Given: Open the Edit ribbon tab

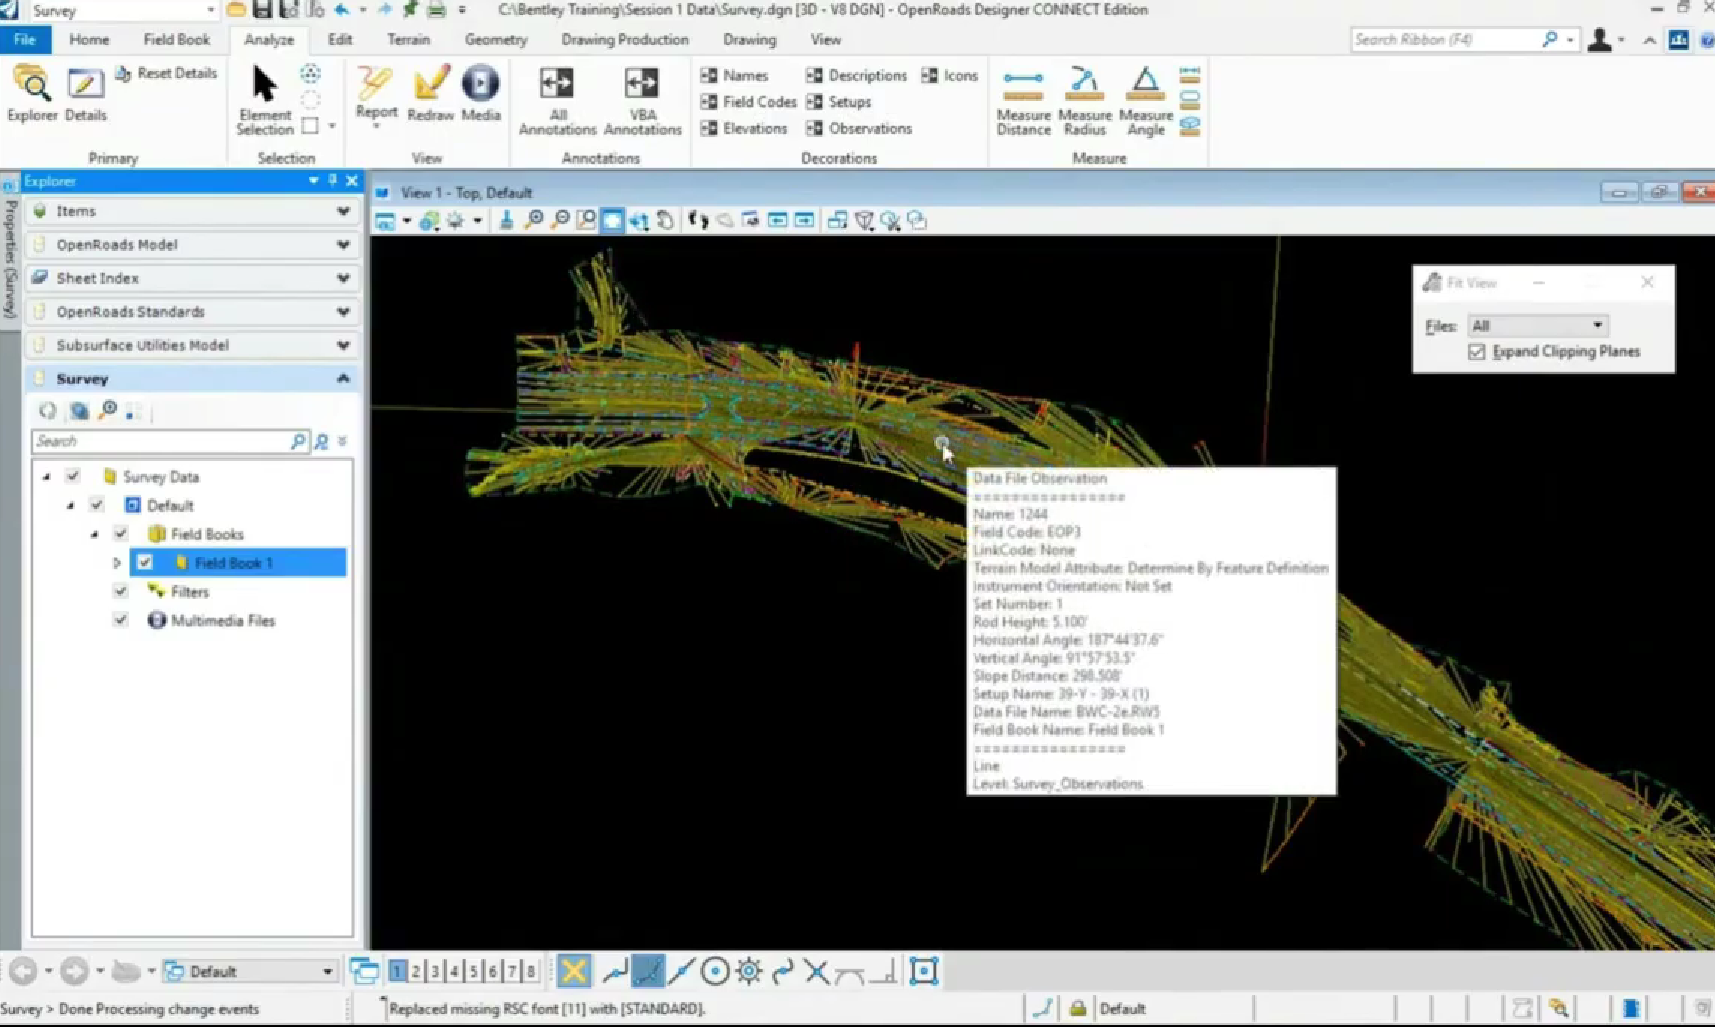Looking at the screenshot, I should point(340,40).
